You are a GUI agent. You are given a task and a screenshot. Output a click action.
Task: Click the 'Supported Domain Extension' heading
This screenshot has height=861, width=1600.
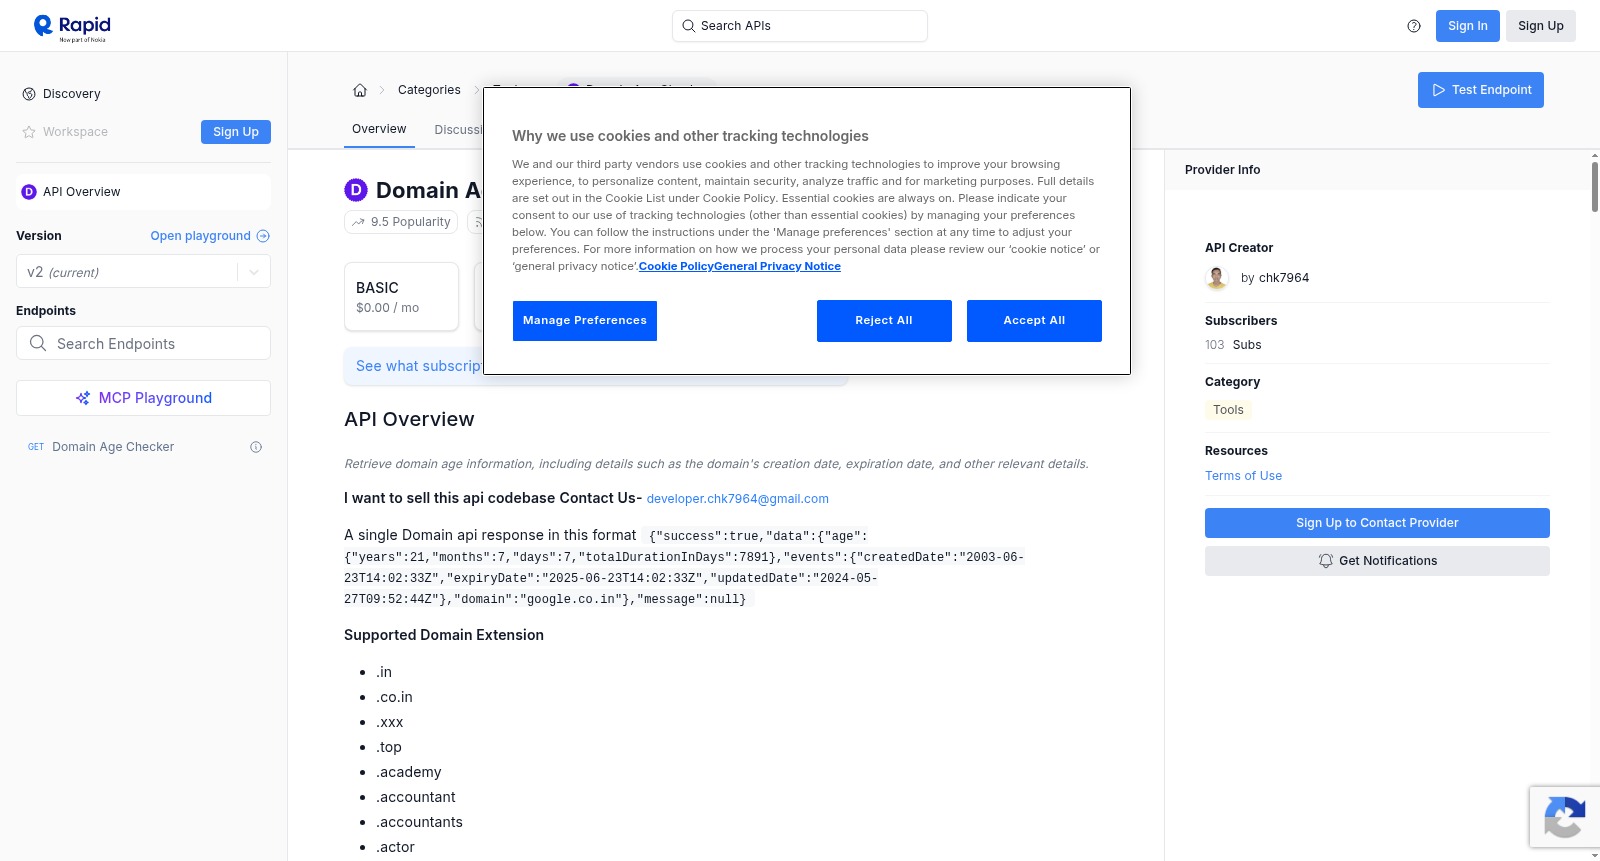click(444, 635)
